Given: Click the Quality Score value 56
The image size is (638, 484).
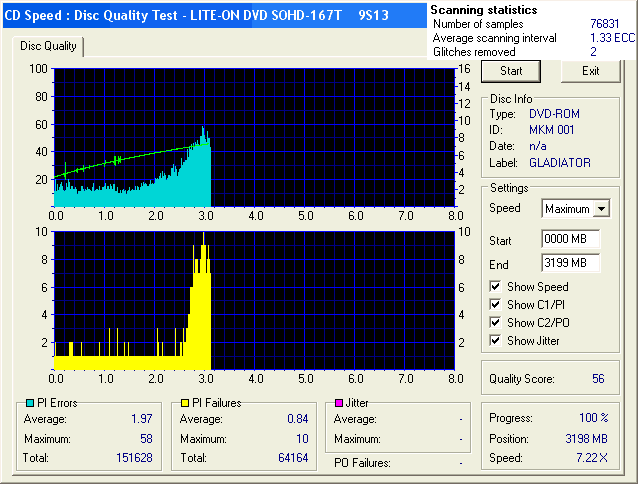Looking at the screenshot, I should click(x=598, y=379).
